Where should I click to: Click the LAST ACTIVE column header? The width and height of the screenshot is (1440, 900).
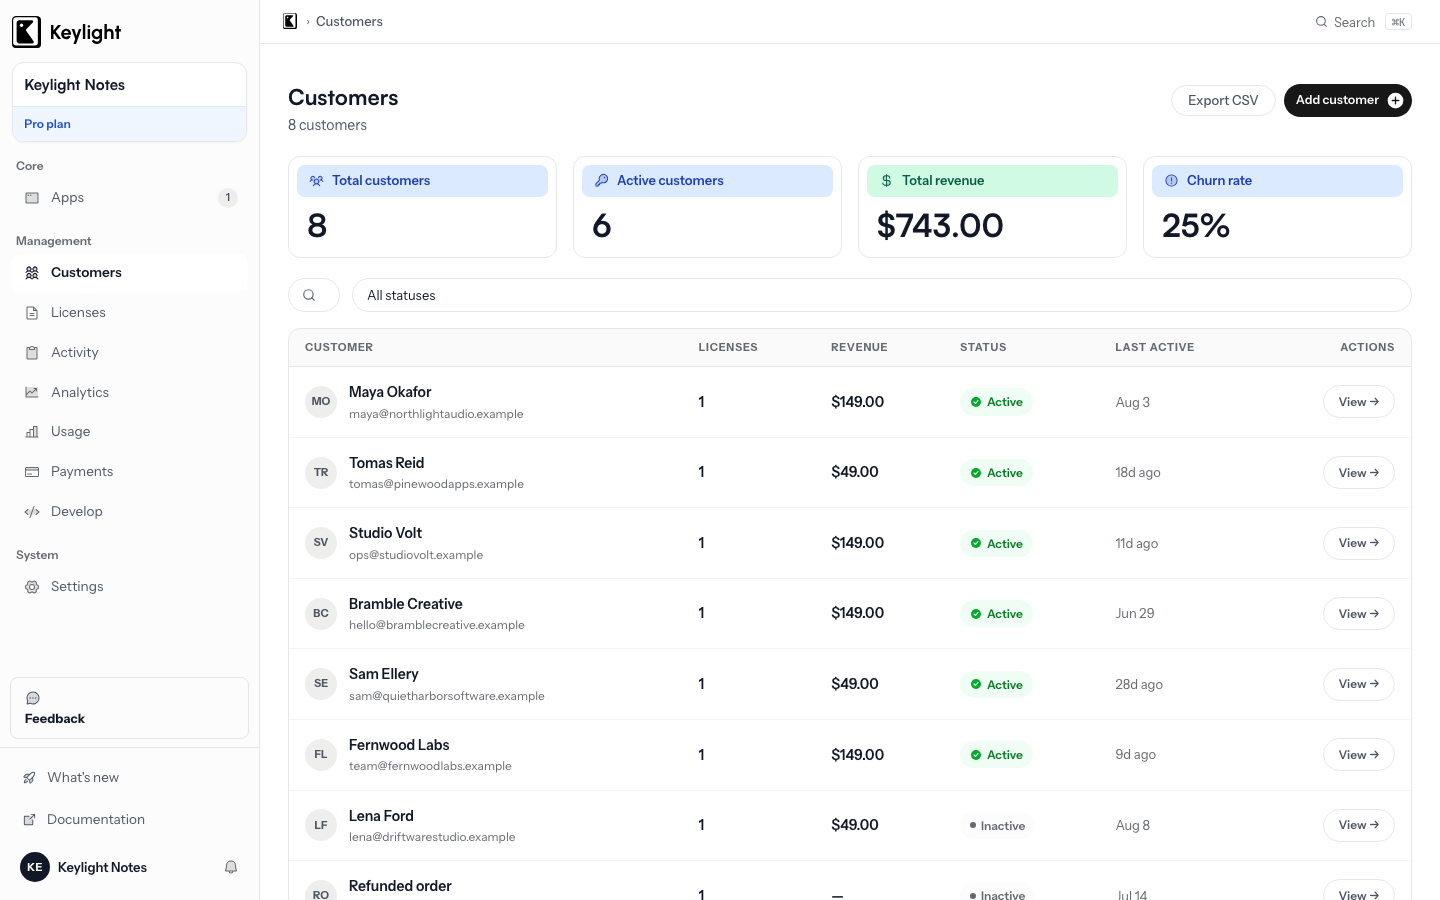pos(1155,347)
